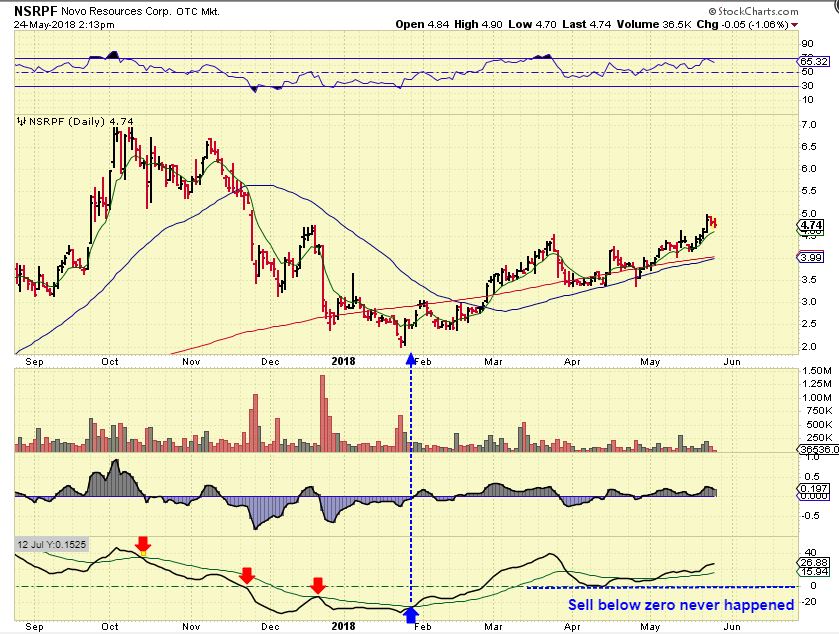
Task: Click the 750K volume axis label
Action: click(817, 411)
